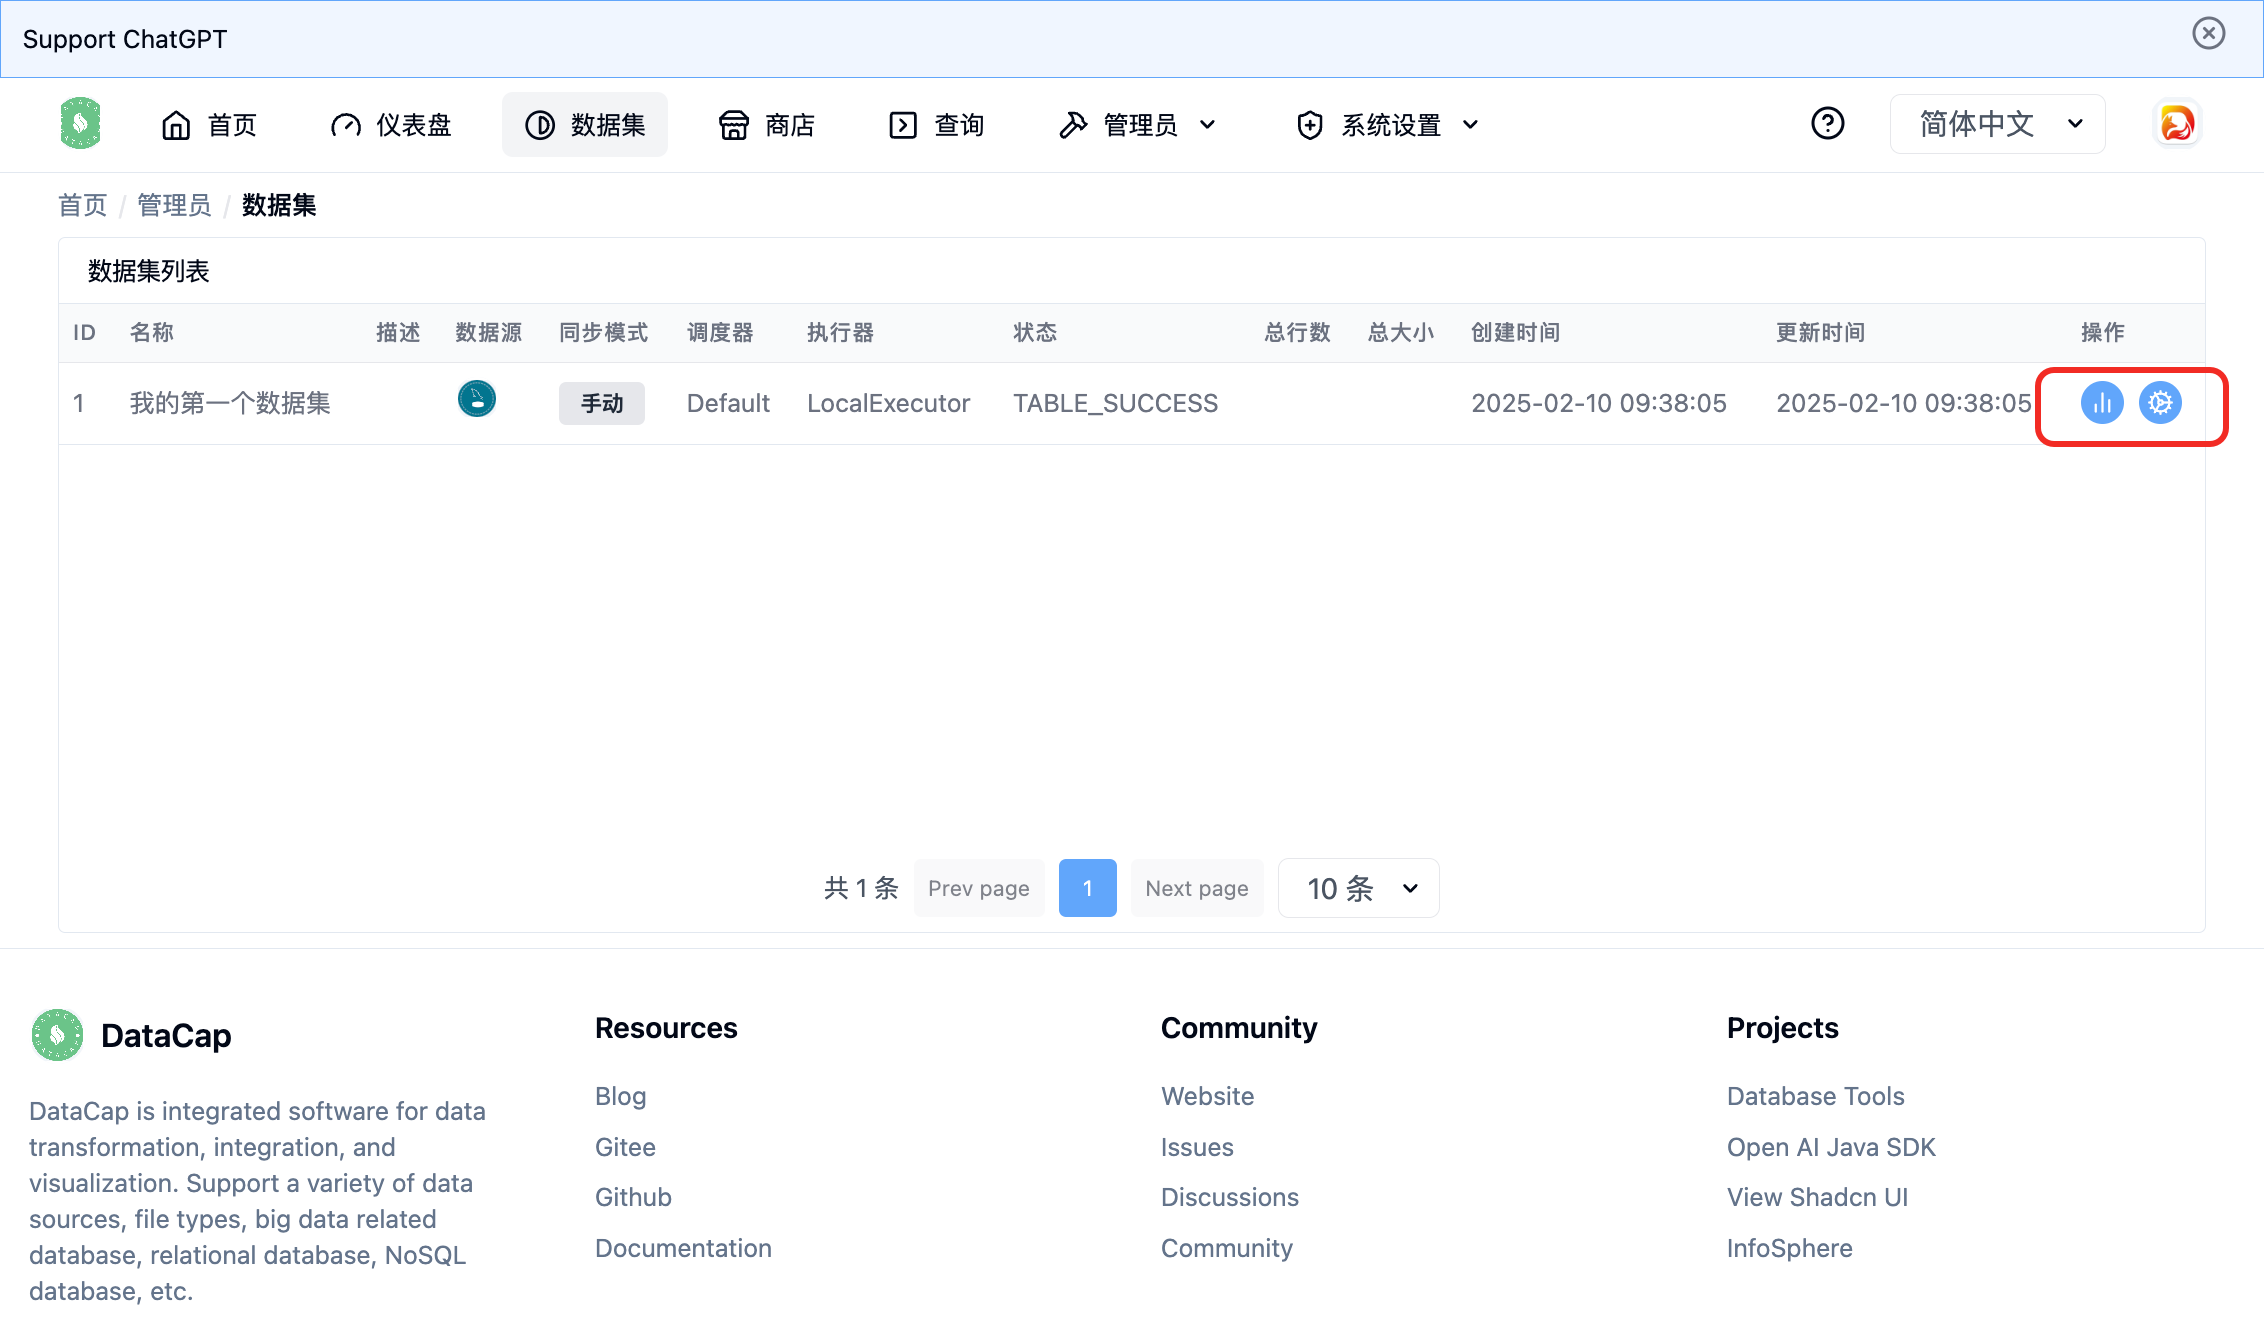Open the Discussions link
The image size is (2264, 1336).
tap(1230, 1197)
